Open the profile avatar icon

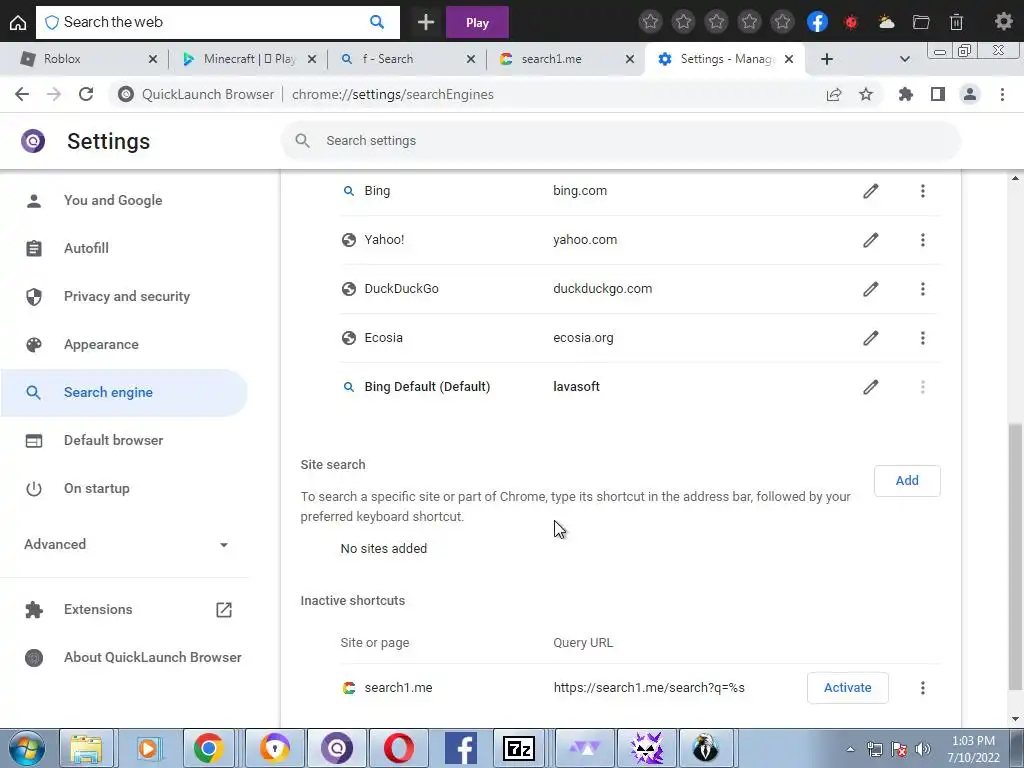pos(970,94)
